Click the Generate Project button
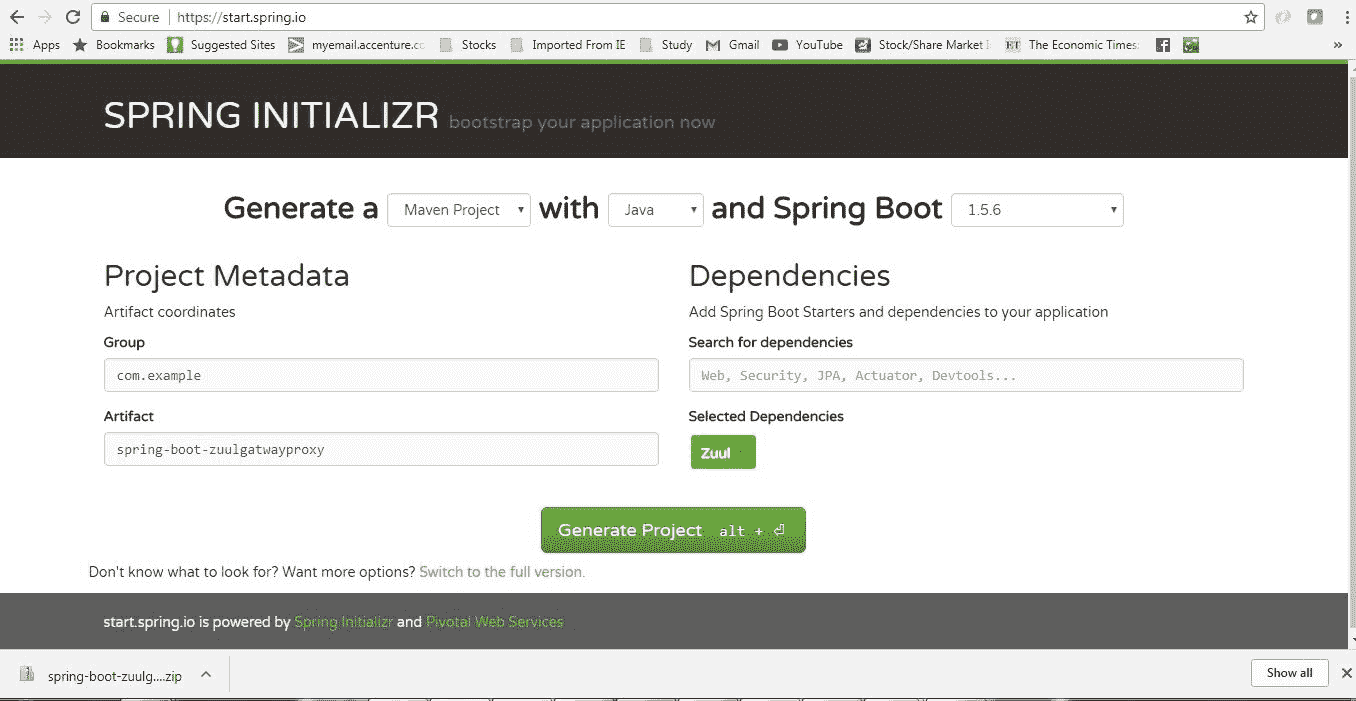Image resolution: width=1356 pixels, height=701 pixels. (x=673, y=530)
